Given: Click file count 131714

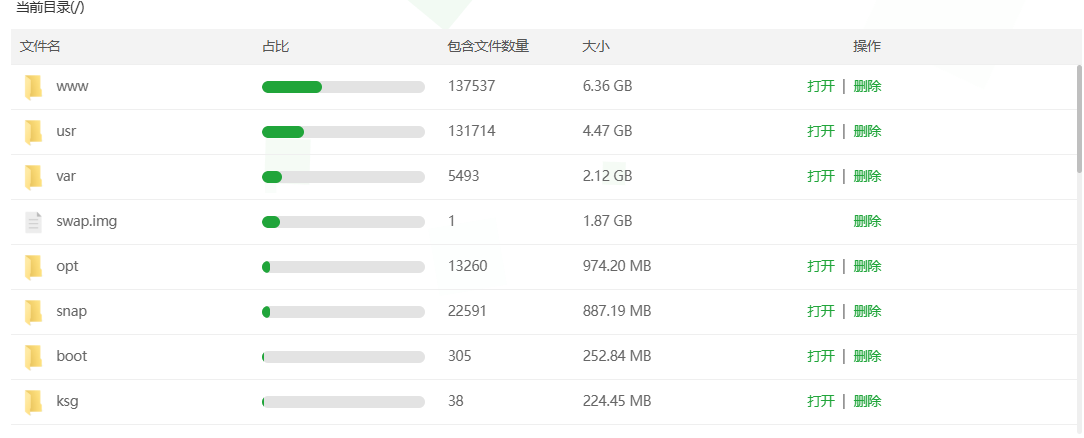Looking at the screenshot, I should click(x=471, y=131).
